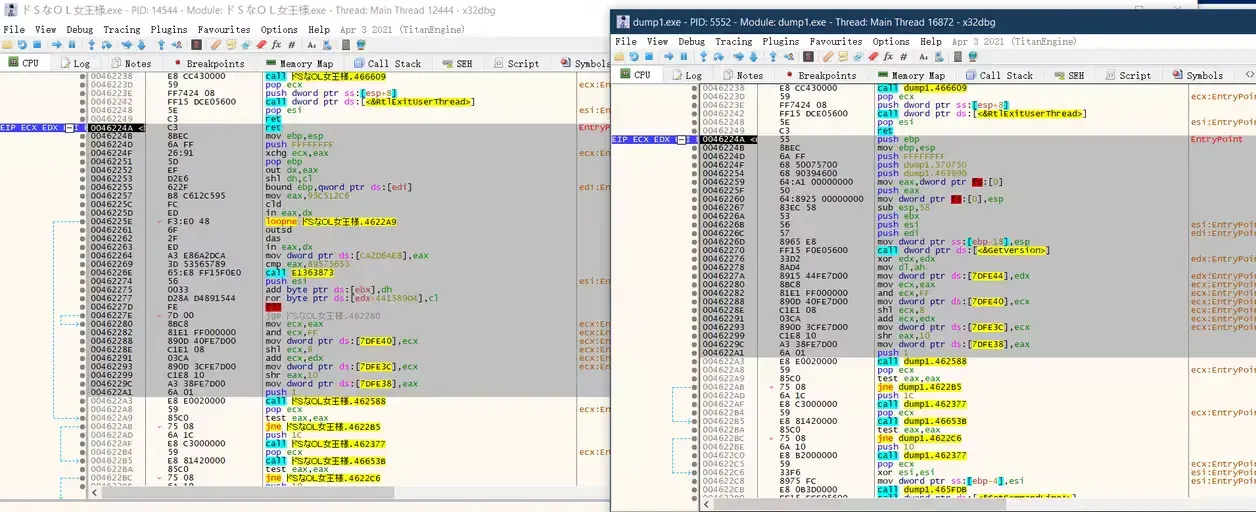
Task: Click Open file folder icon in ドSなOL女王様 toolbar
Action: tap(7, 45)
